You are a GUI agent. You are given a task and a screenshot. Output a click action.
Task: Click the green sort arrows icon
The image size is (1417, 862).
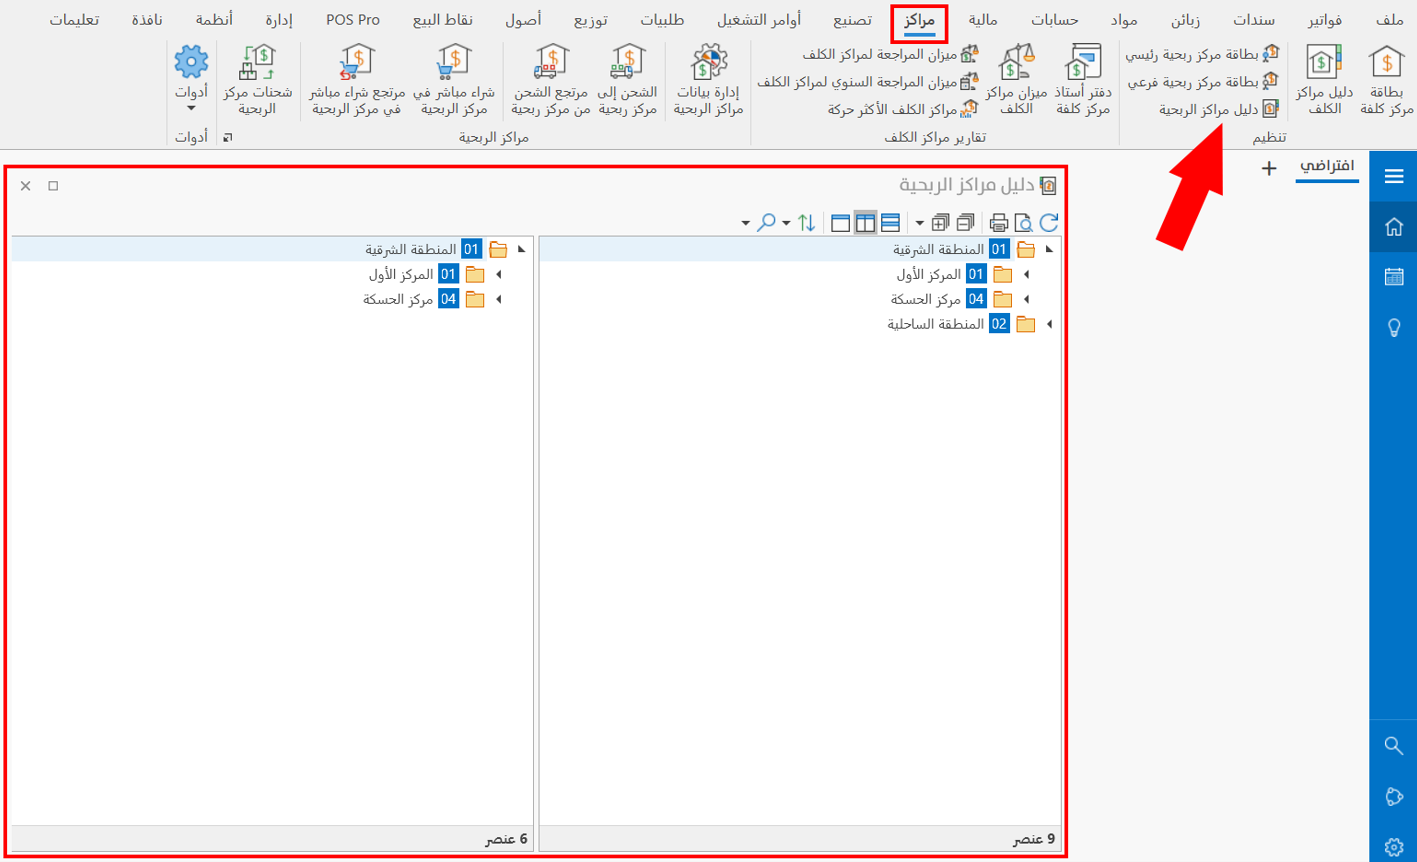pos(807,223)
